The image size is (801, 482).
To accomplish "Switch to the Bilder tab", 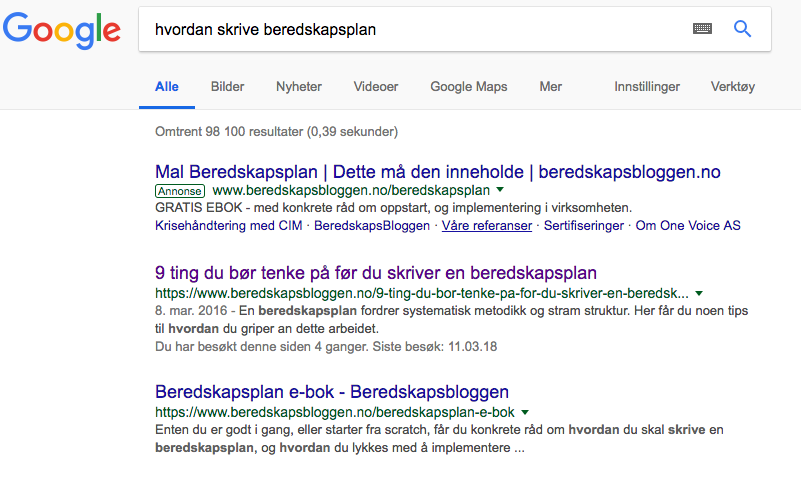I will pos(227,87).
